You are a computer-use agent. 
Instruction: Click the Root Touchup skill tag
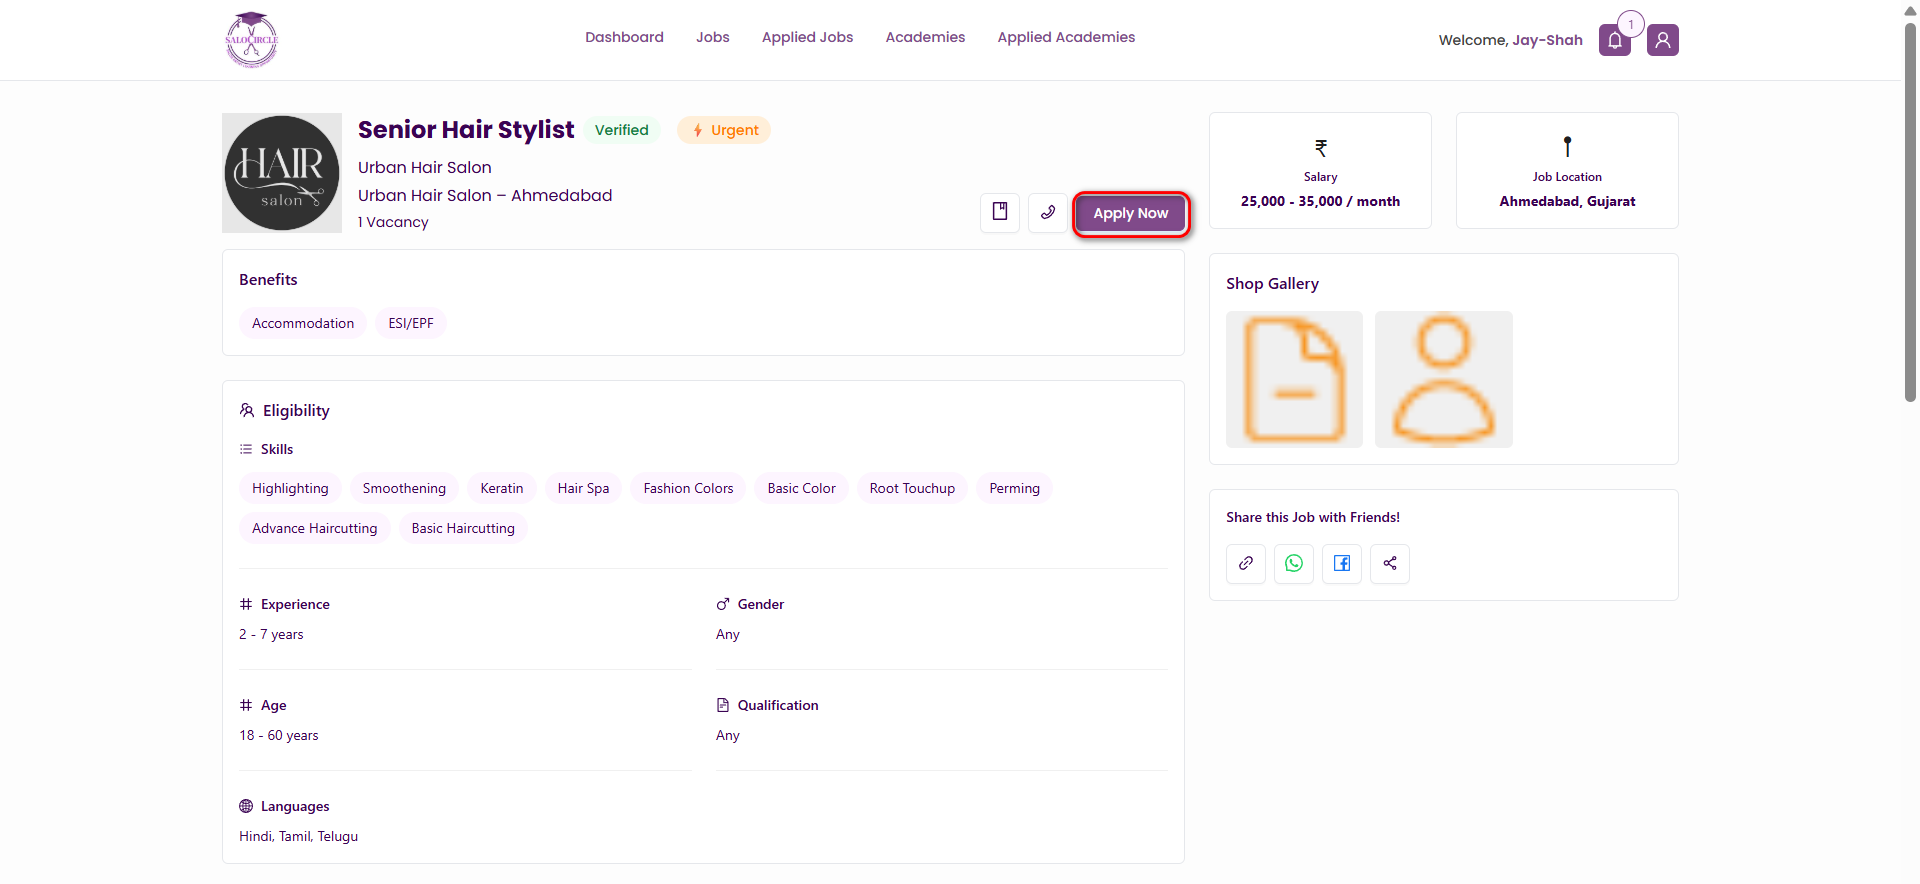point(912,488)
